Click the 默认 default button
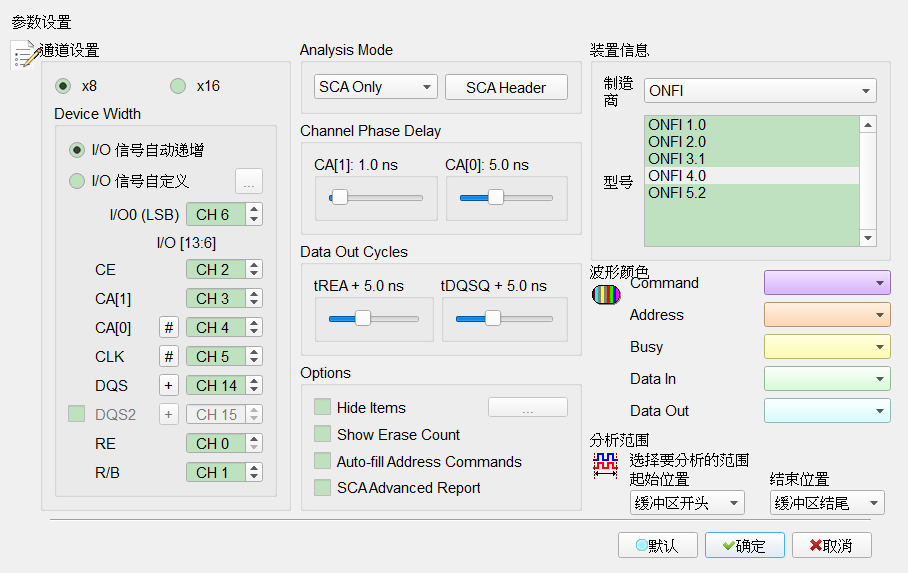908x573 pixels. (658, 545)
